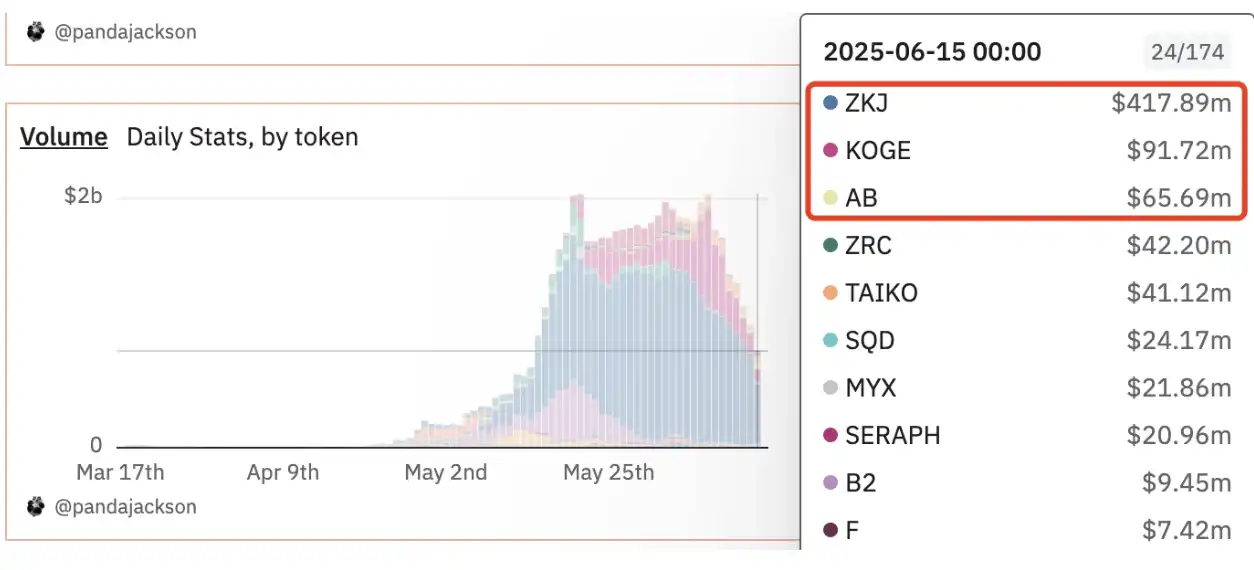Click the tooltip date 2025-06-15 00:00

(x=932, y=52)
